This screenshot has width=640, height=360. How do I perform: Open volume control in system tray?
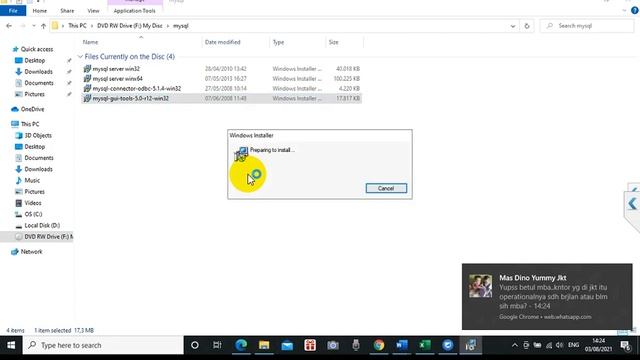click(560, 345)
